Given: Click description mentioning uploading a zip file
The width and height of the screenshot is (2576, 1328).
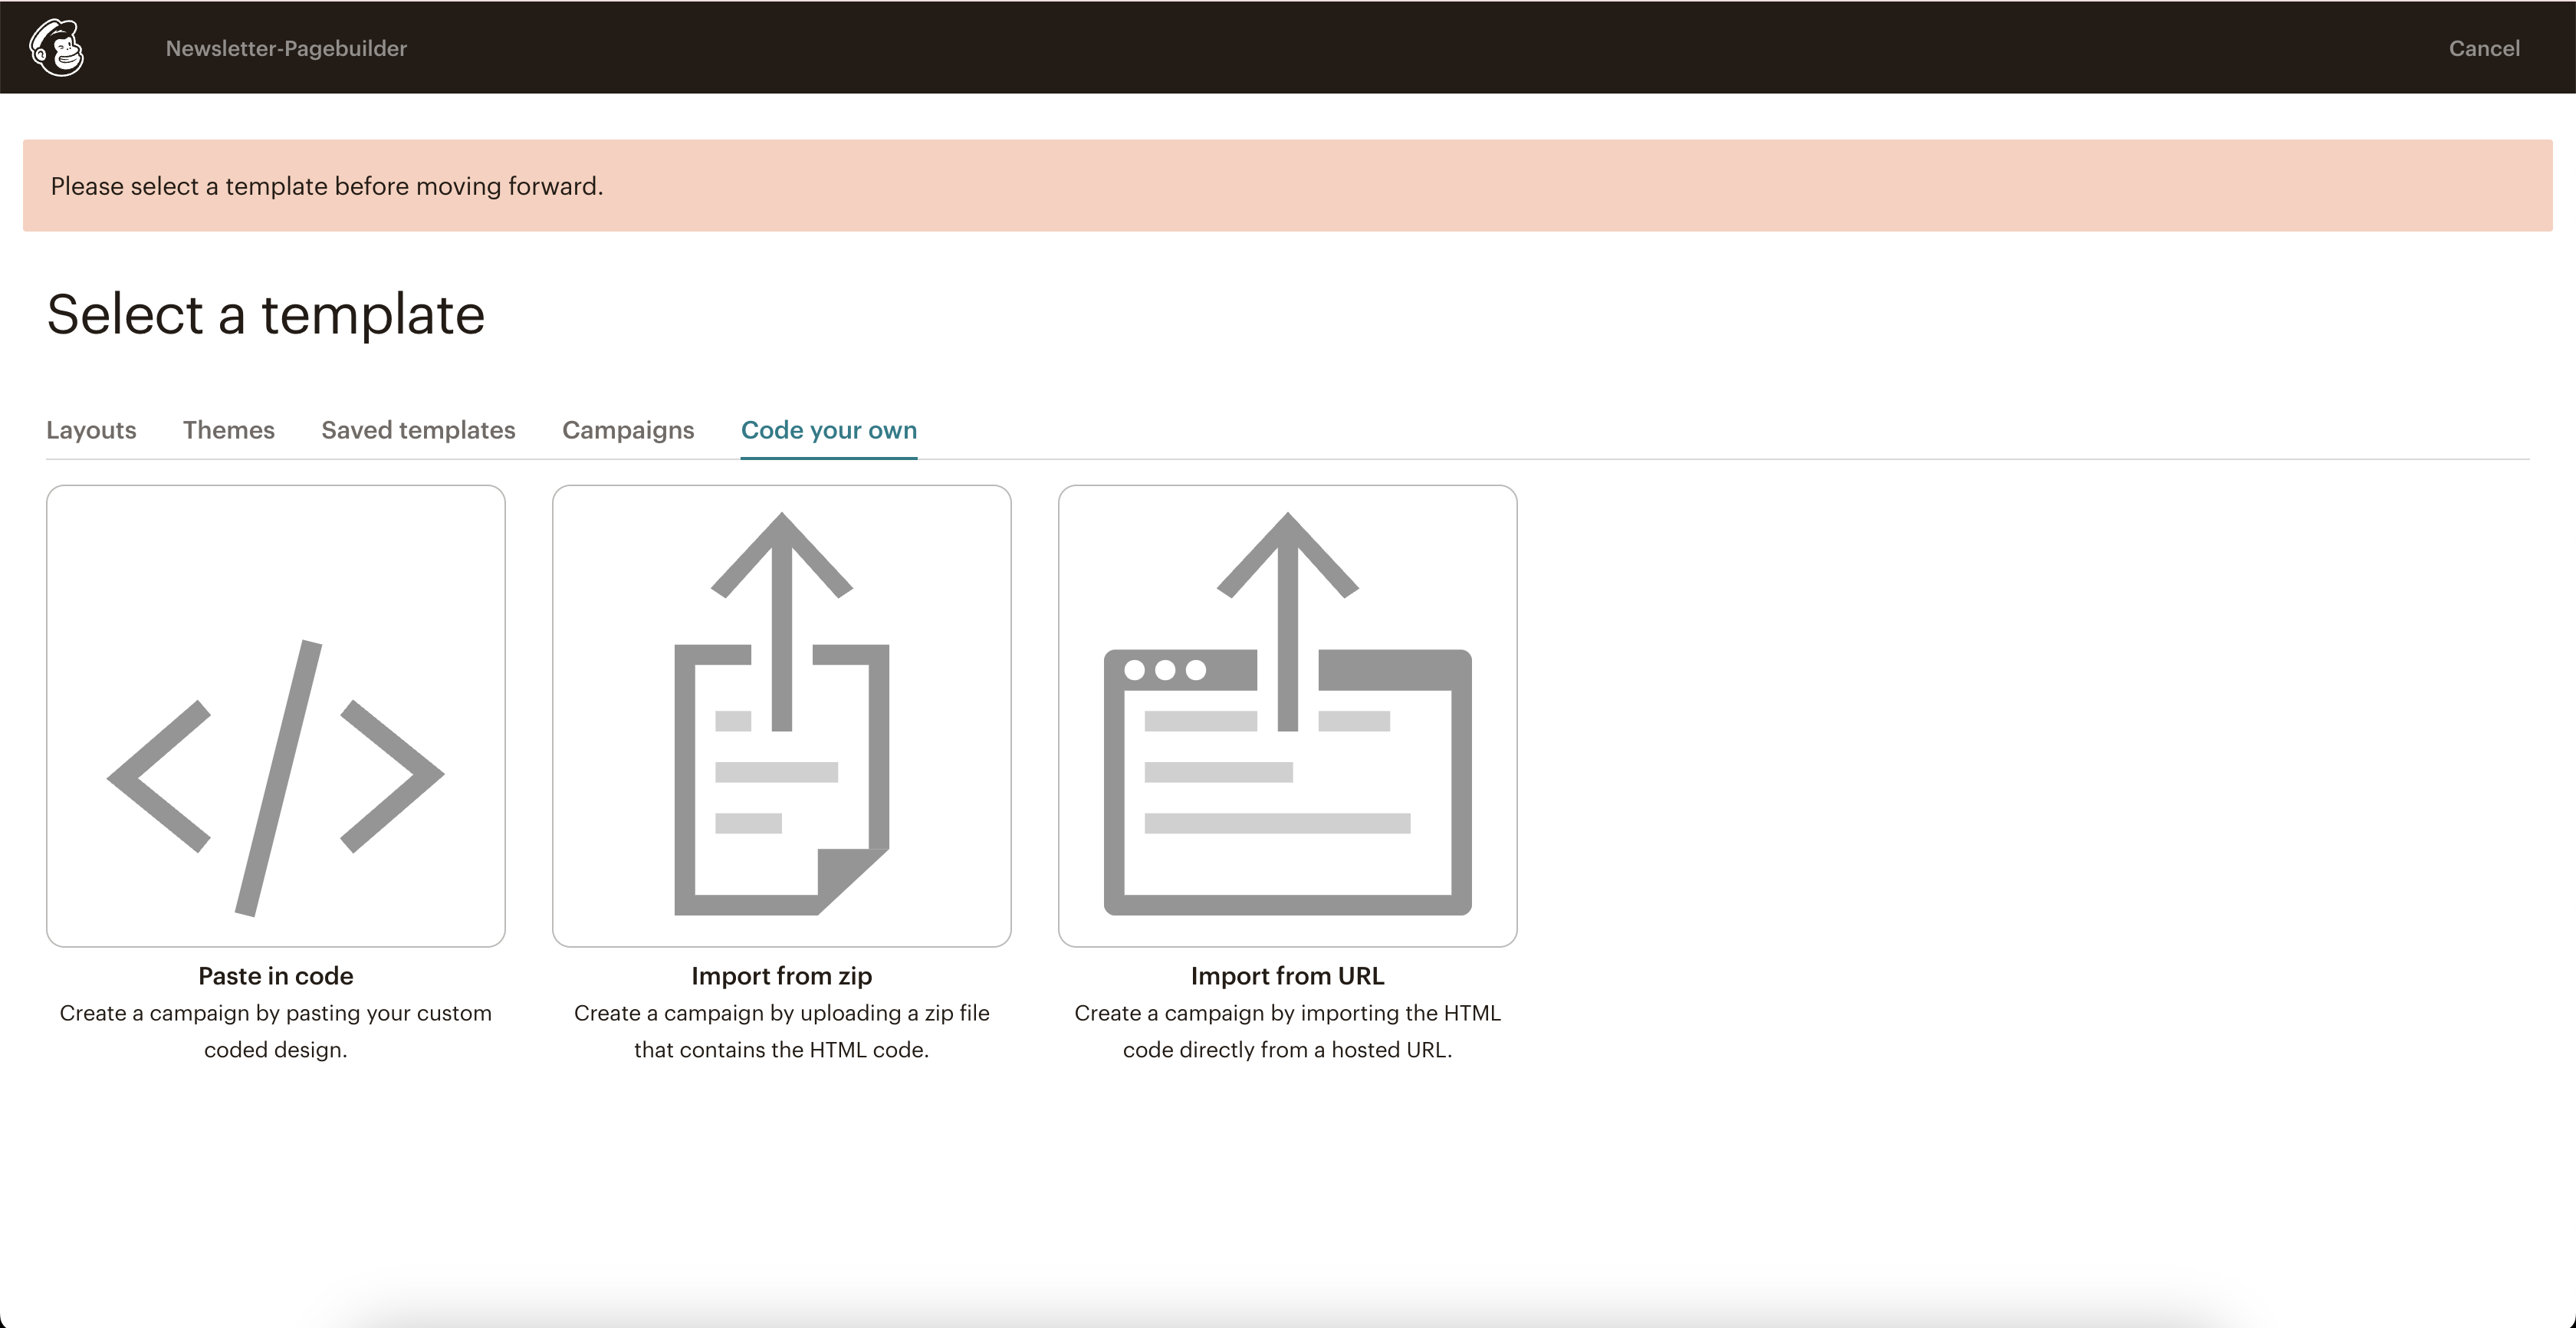Looking at the screenshot, I should tap(782, 1031).
